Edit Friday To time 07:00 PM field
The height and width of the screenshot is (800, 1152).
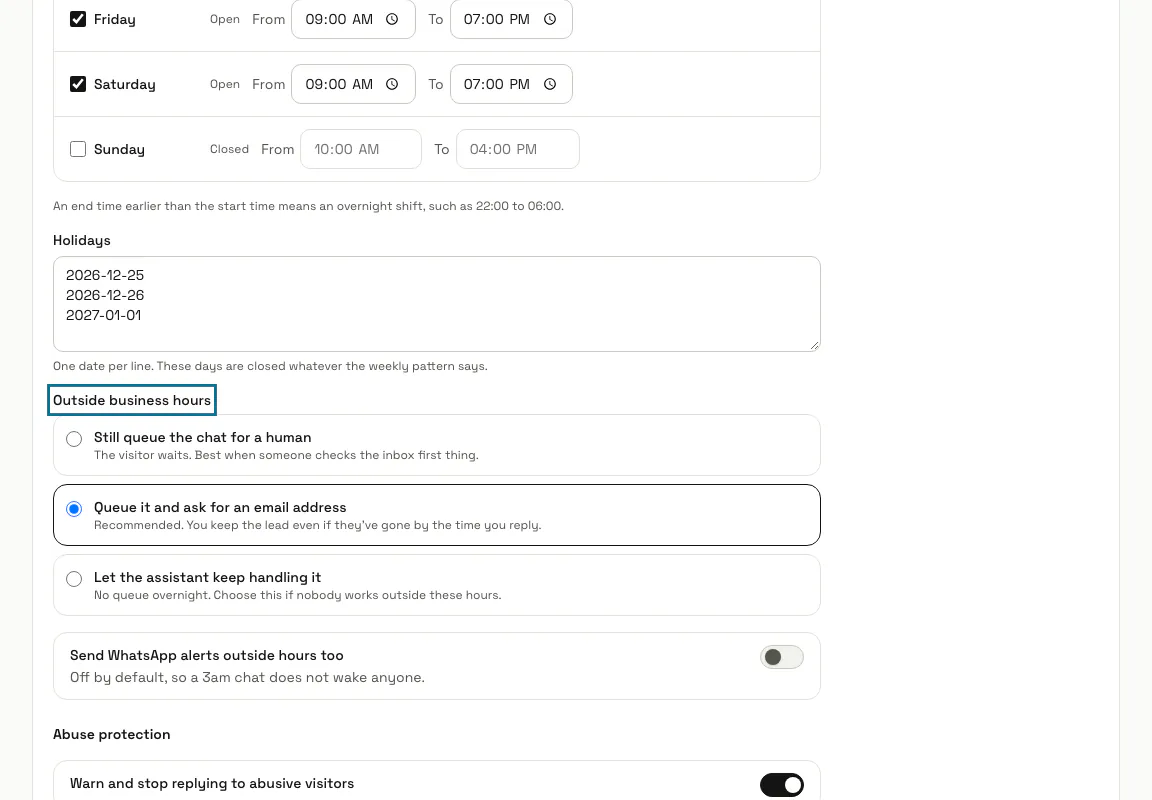[511, 19]
